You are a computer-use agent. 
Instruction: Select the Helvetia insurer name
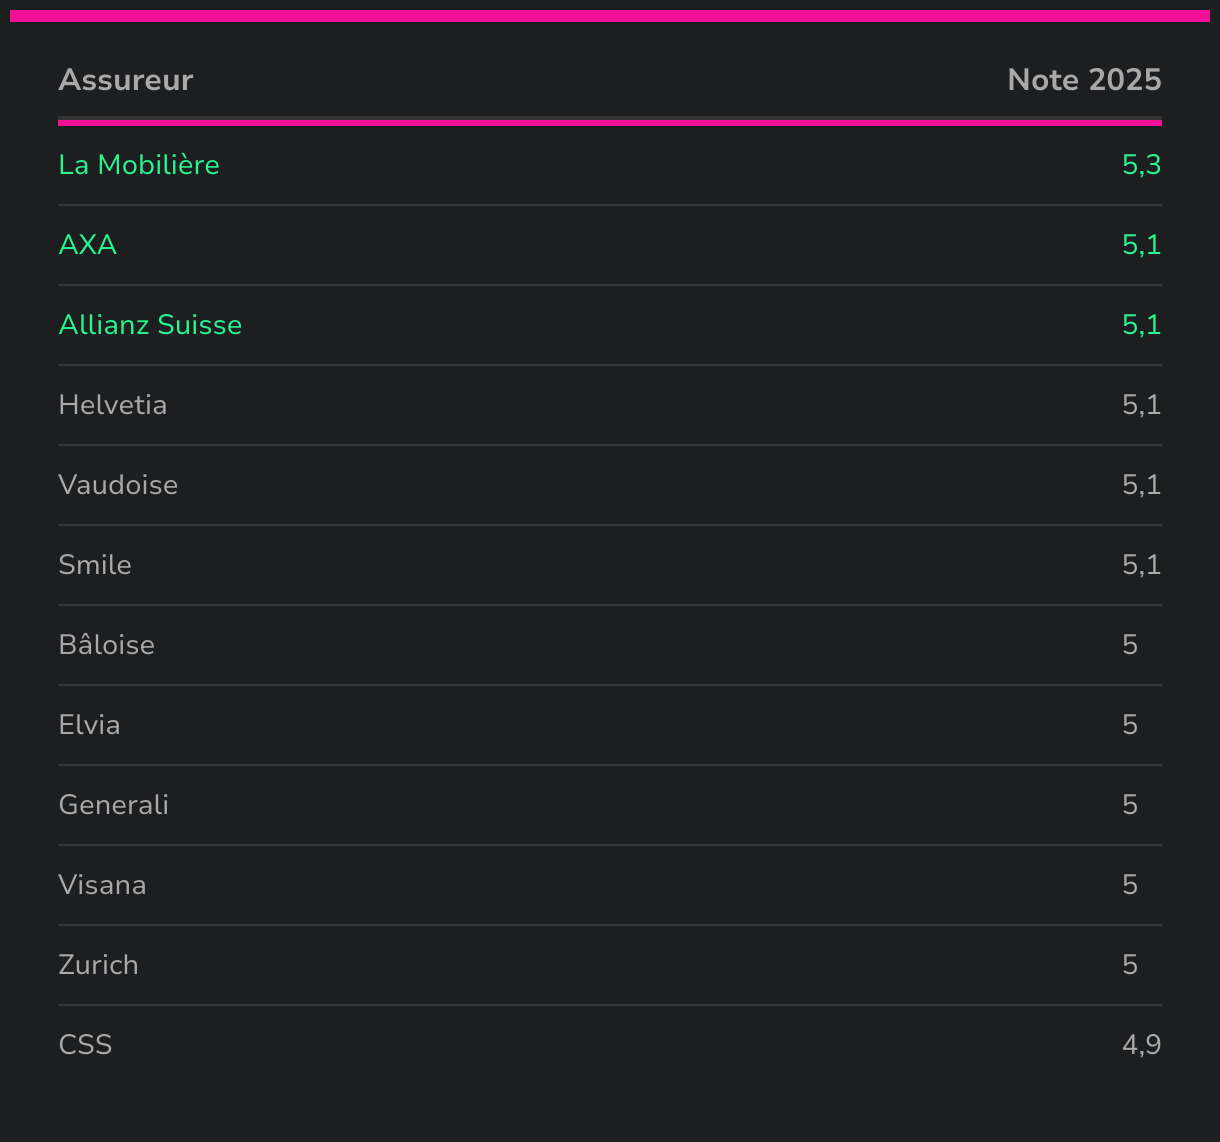click(113, 405)
